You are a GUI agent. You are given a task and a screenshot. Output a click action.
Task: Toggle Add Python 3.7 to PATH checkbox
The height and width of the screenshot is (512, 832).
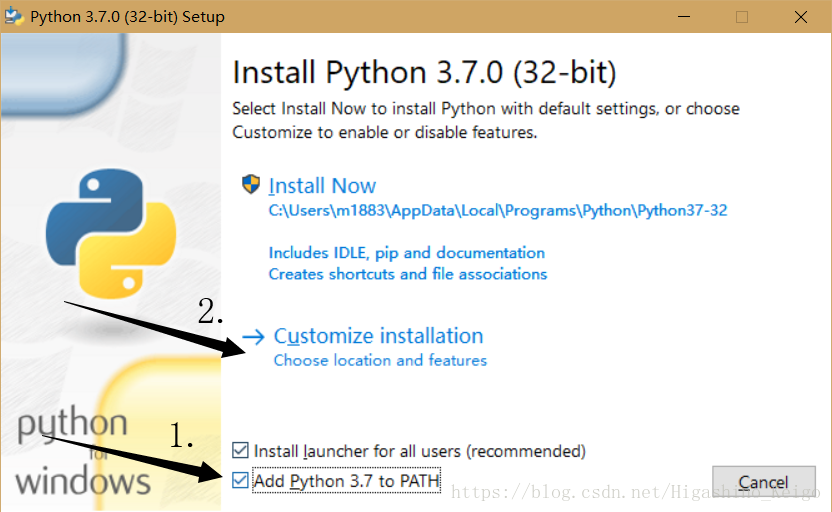240,480
